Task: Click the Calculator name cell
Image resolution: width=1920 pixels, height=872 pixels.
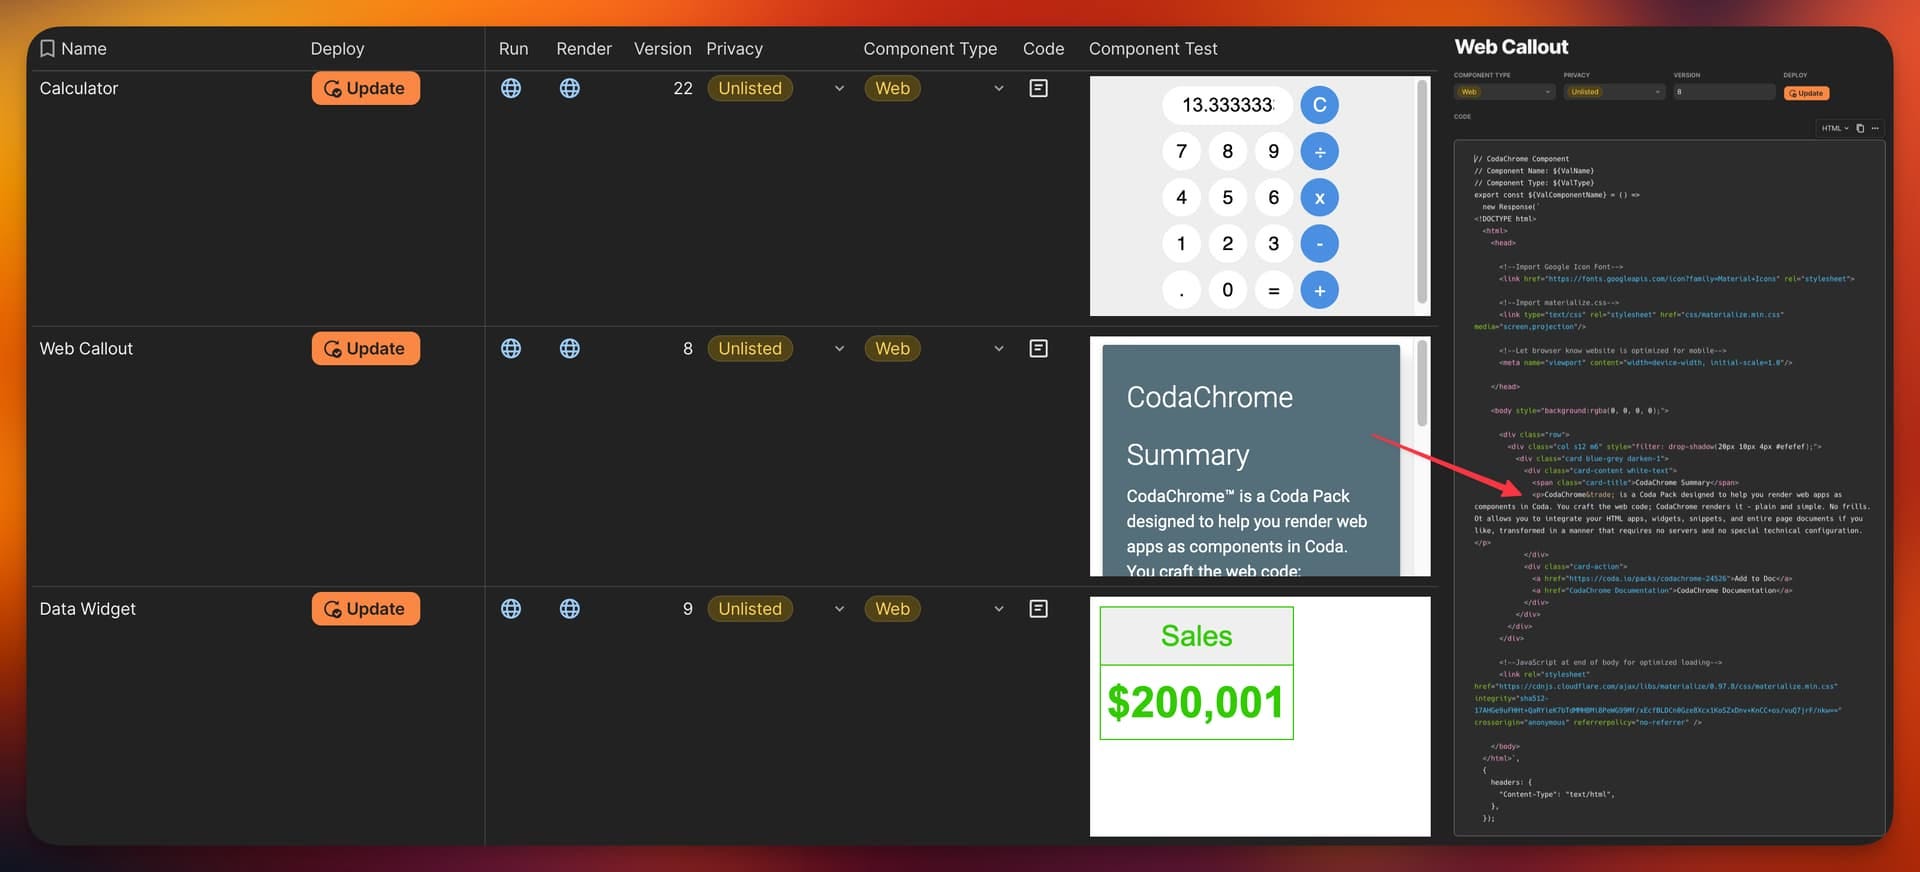Action: (x=79, y=88)
